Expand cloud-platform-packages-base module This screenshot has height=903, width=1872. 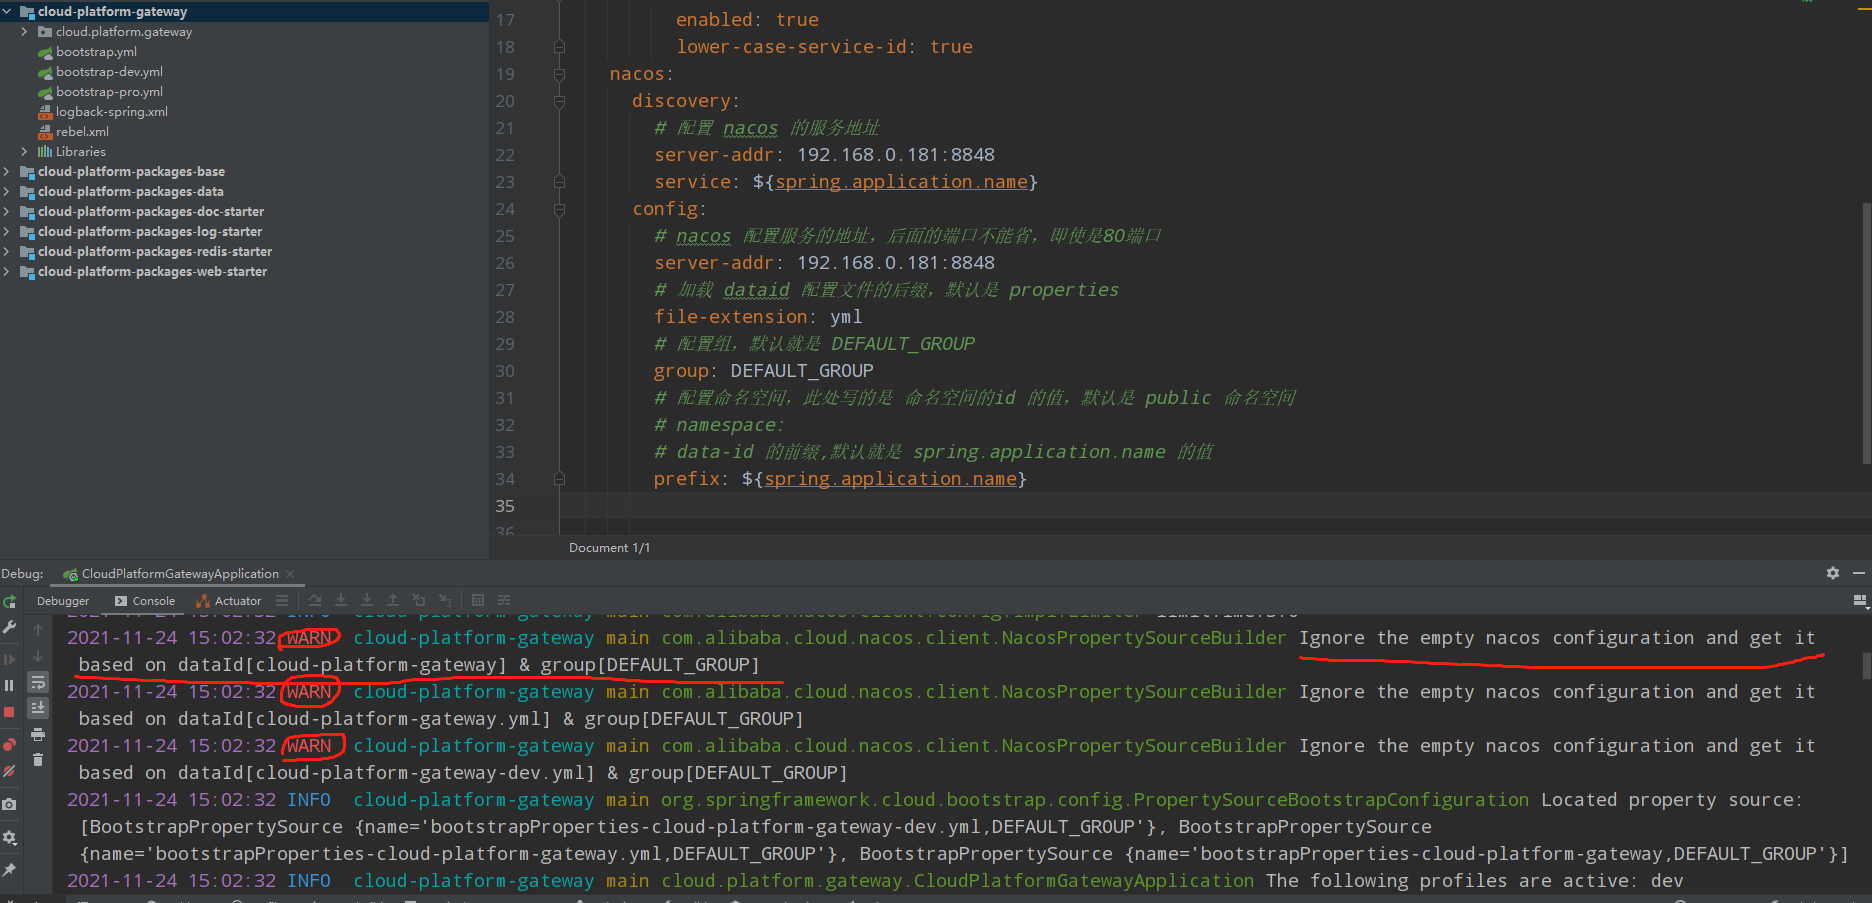coord(7,172)
